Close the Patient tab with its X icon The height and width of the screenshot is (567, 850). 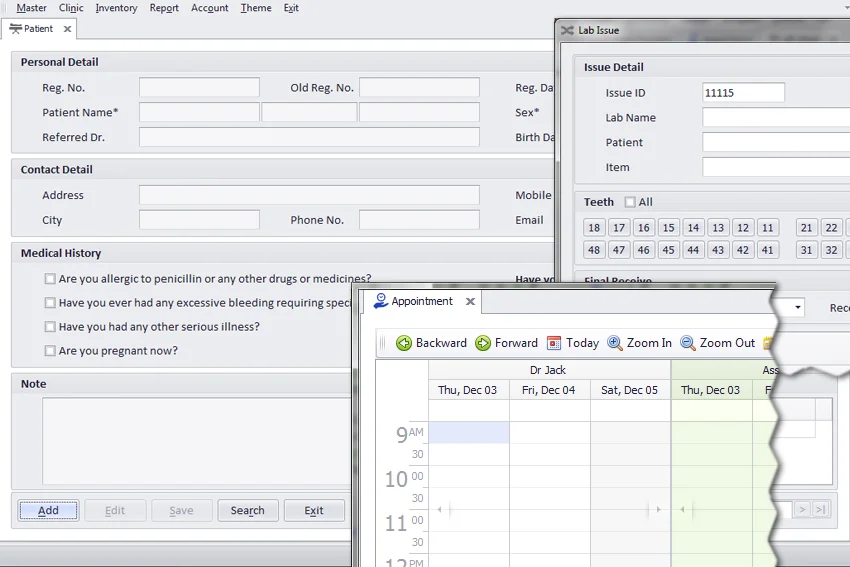coord(68,29)
